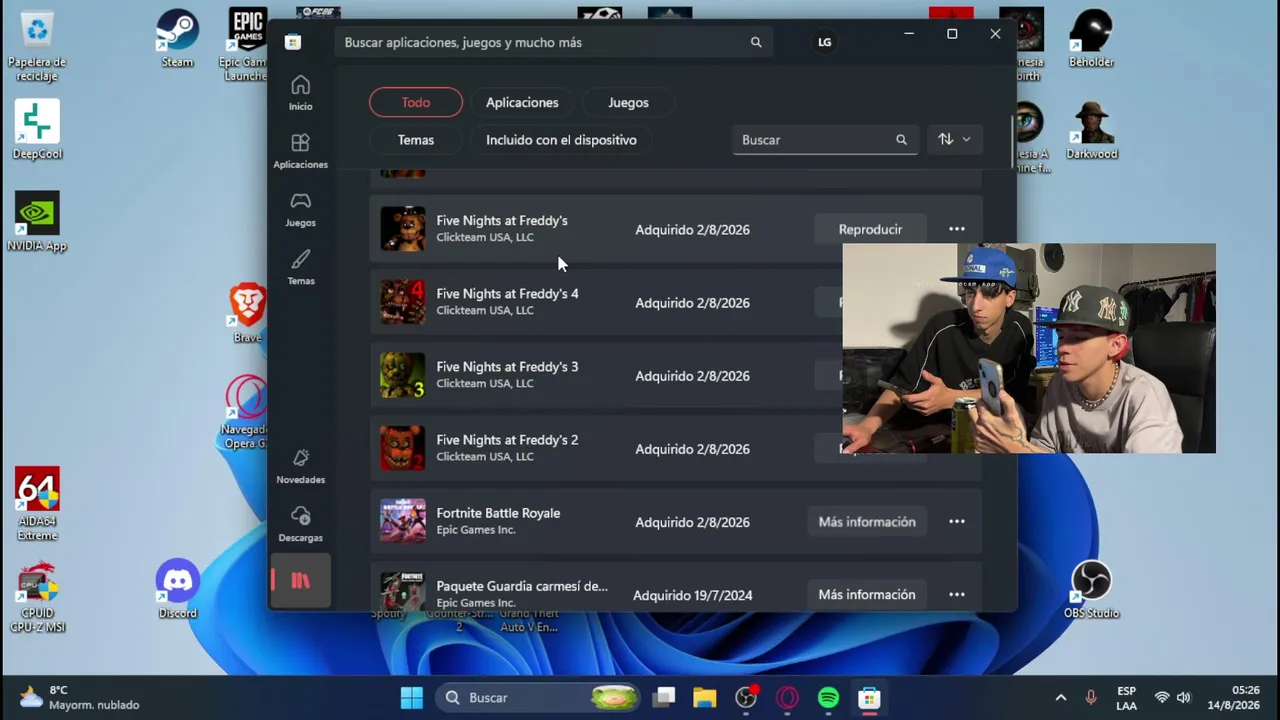Viewport: 1280px width, 720px height.
Task: Open more options for Paquete Guardia carmesí
Action: tap(957, 594)
